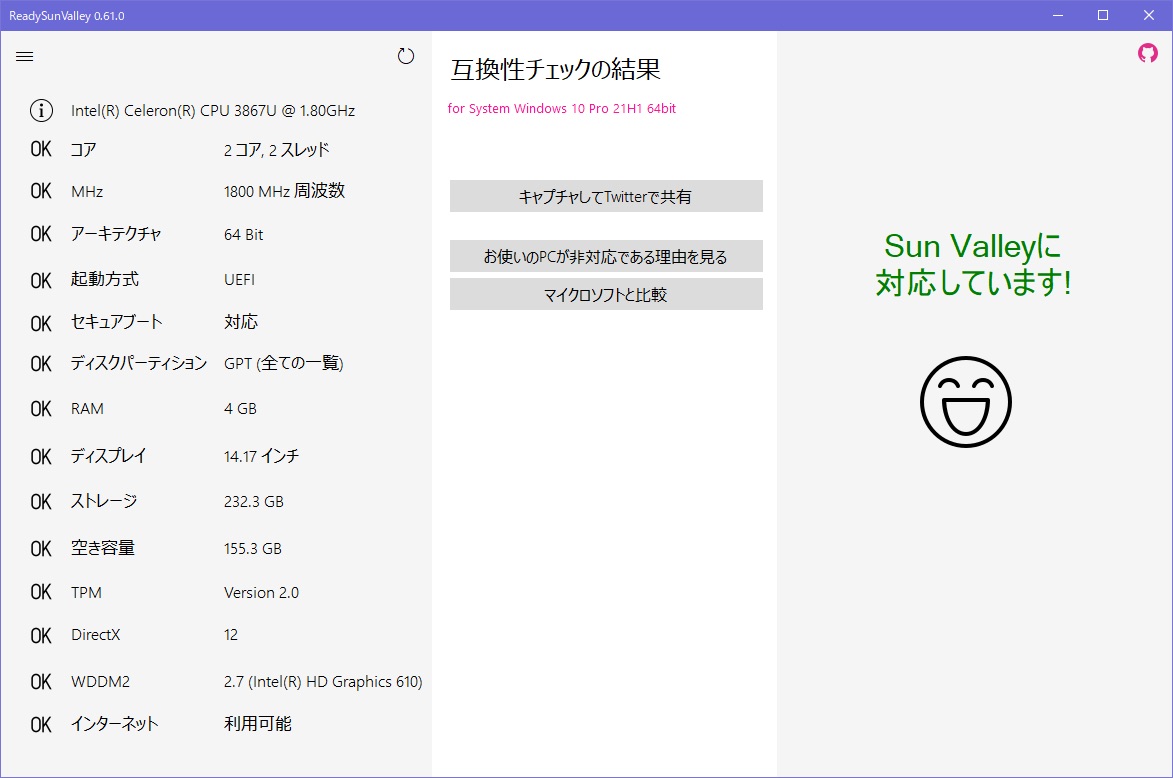Viewport: 1173px width, 778px height.
Task: Click the 1800 MHz 周波数 value
Action: 284,191
